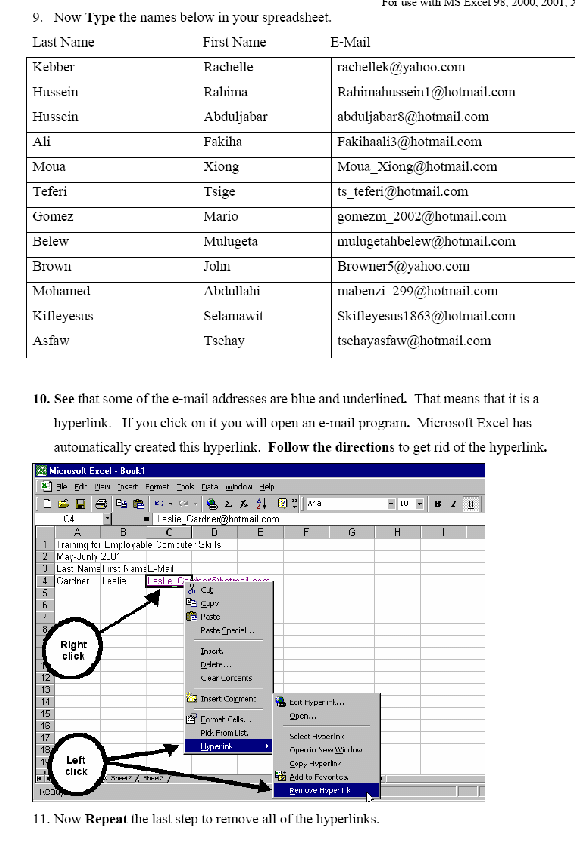Click the Copy toolbar icon
The height and width of the screenshot is (841, 575).
[x=121, y=504]
